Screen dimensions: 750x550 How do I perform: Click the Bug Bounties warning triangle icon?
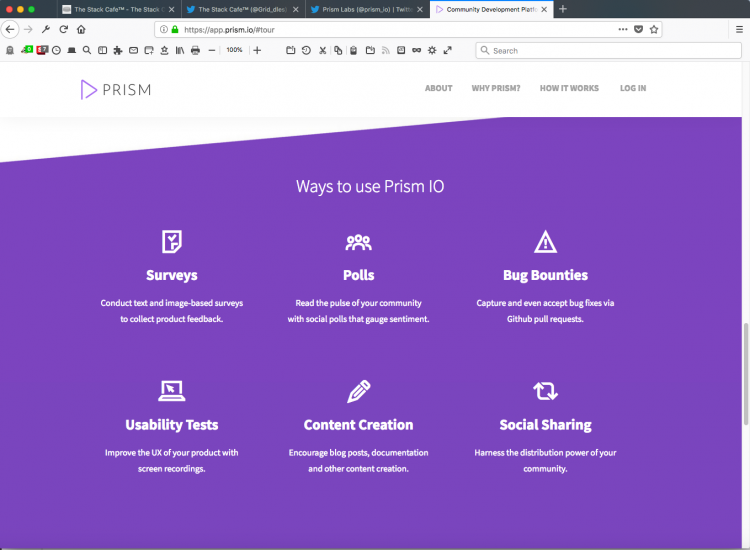click(545, 242)
